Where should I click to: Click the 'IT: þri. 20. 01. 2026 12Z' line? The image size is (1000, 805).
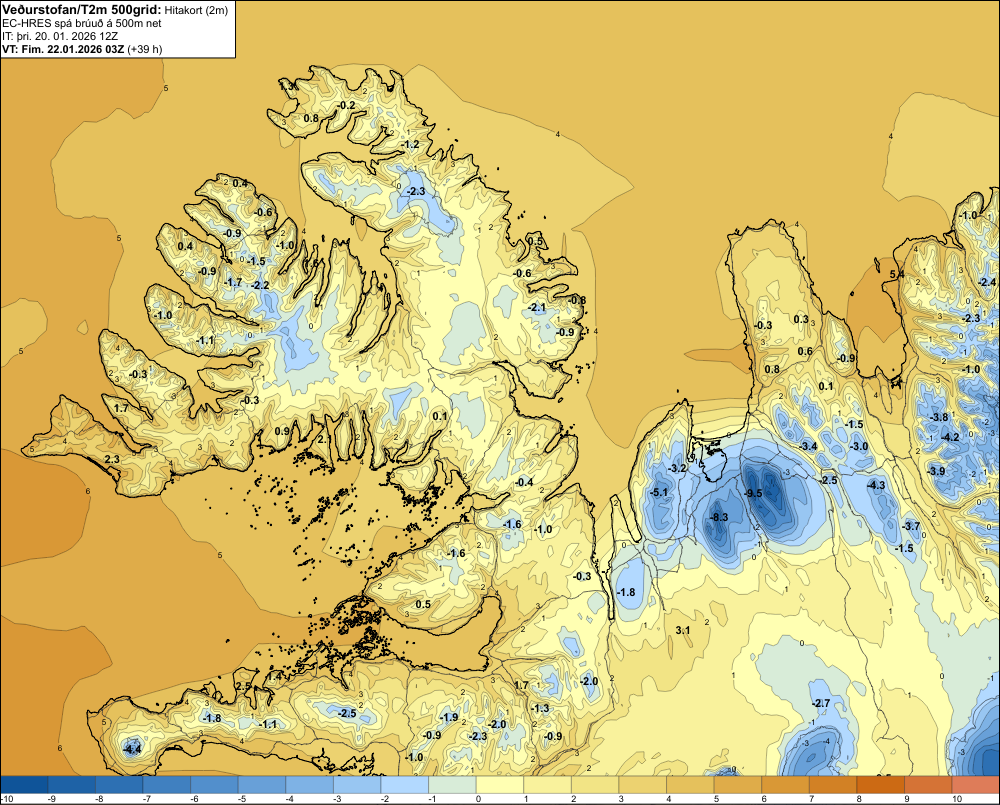click(60, 36)
